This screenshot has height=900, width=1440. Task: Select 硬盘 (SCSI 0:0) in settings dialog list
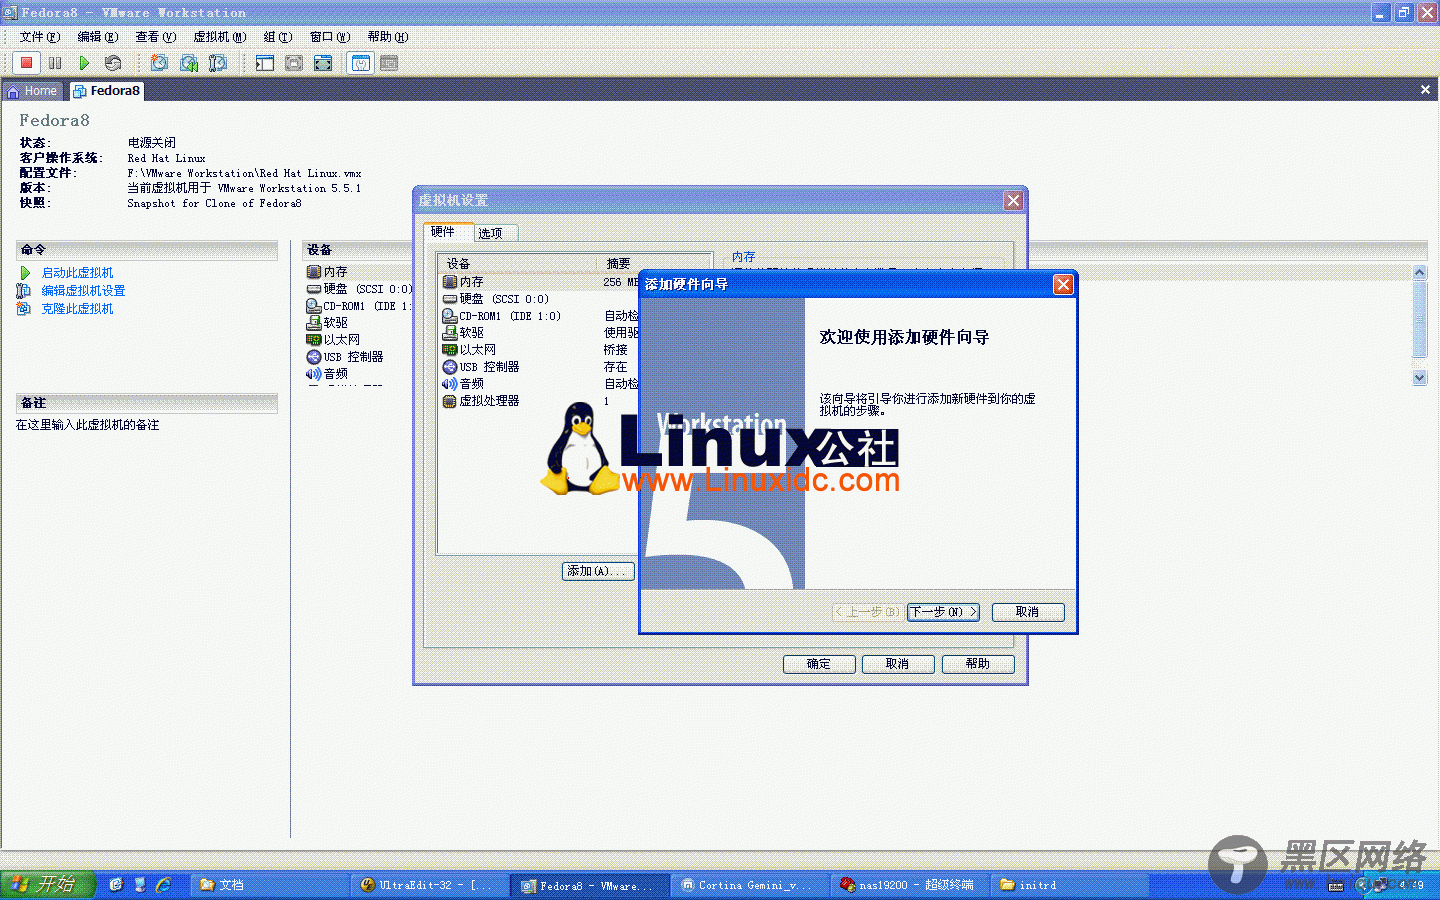[540, 299]
